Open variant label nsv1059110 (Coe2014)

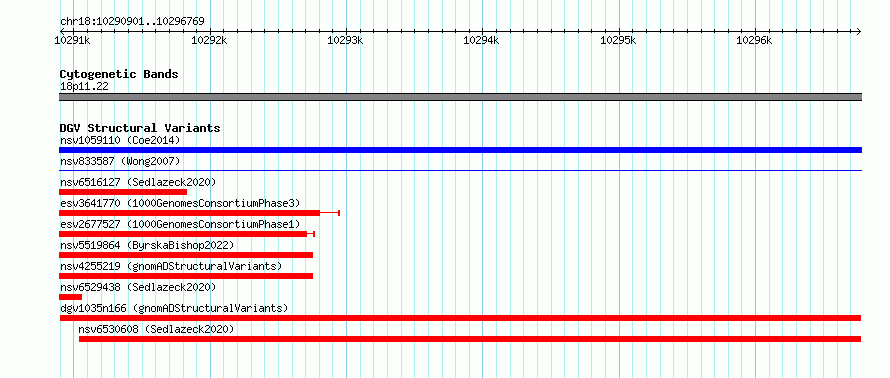pyautogui.click(x=120, y=140)
